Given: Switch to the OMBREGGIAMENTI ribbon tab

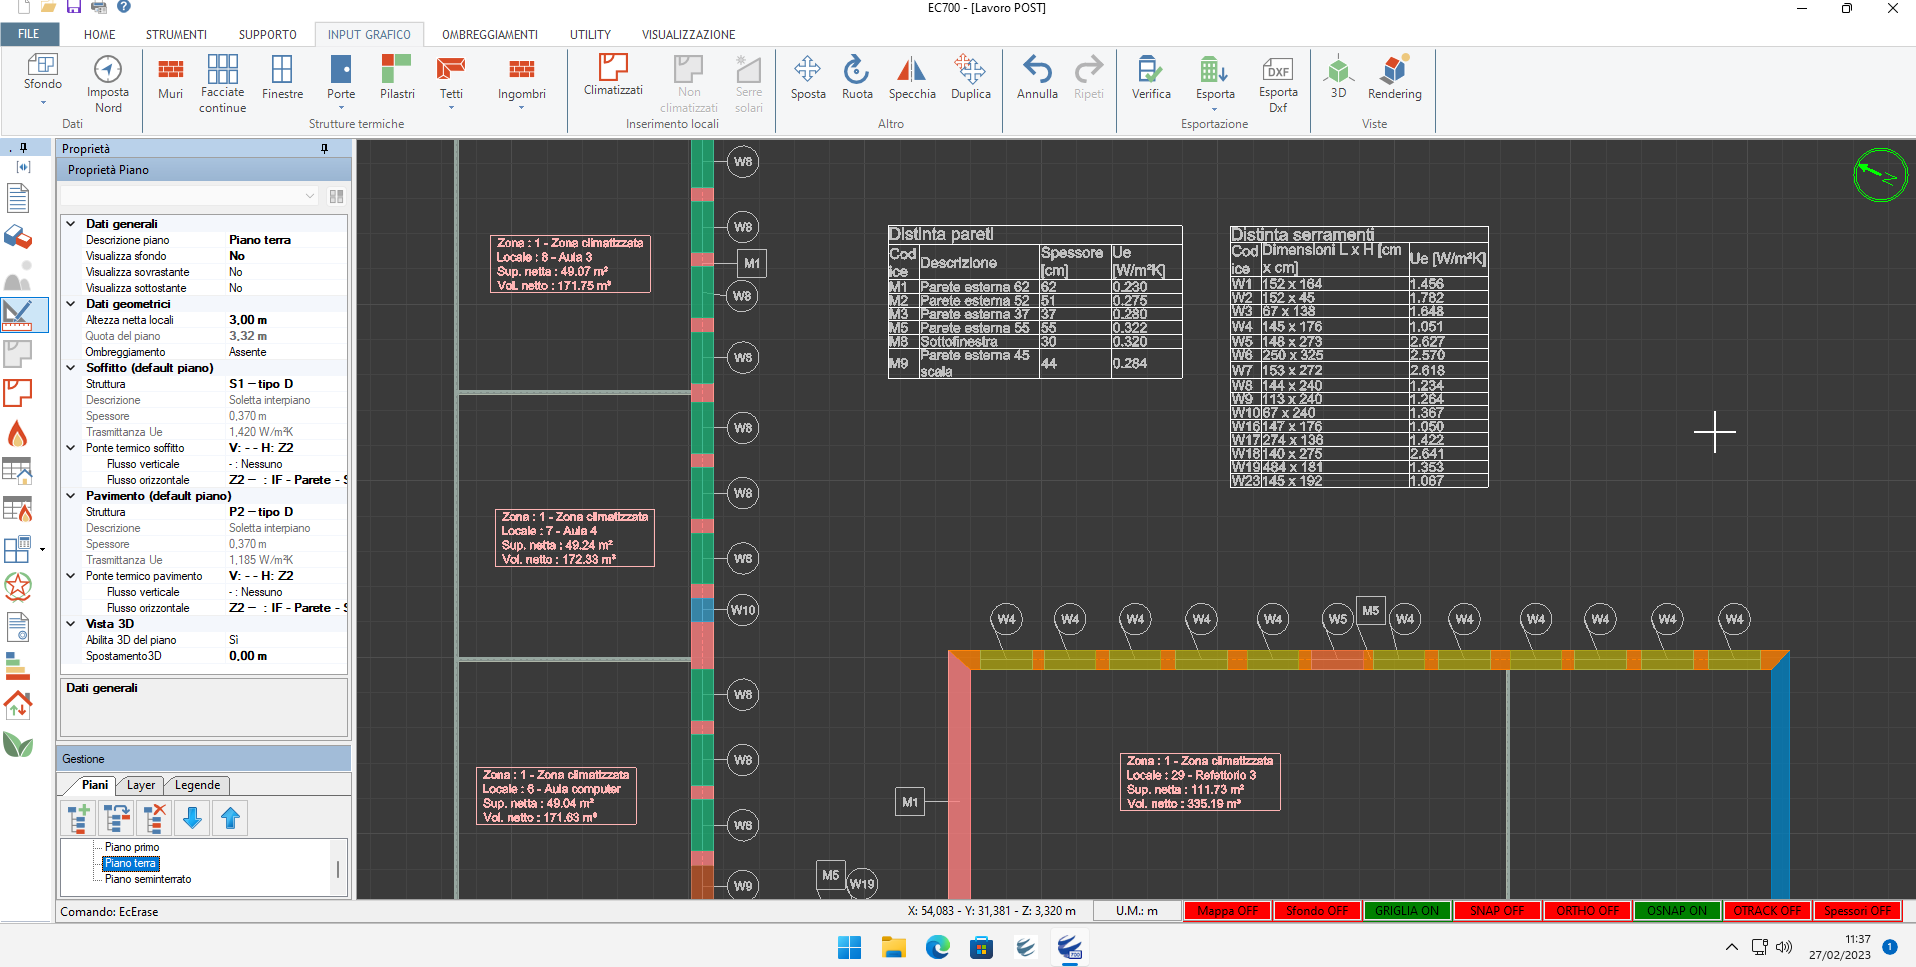Looking at the screenshot, I should (490, 34).
